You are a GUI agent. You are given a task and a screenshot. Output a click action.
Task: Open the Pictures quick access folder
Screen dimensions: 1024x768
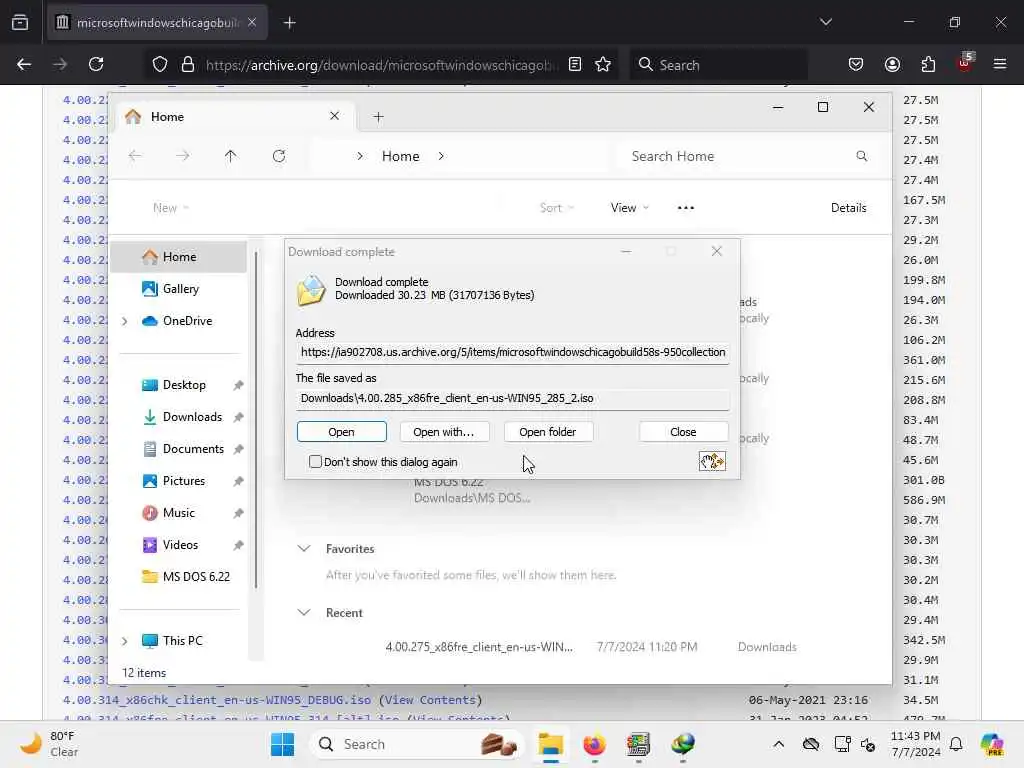click(x=183, y=481)
